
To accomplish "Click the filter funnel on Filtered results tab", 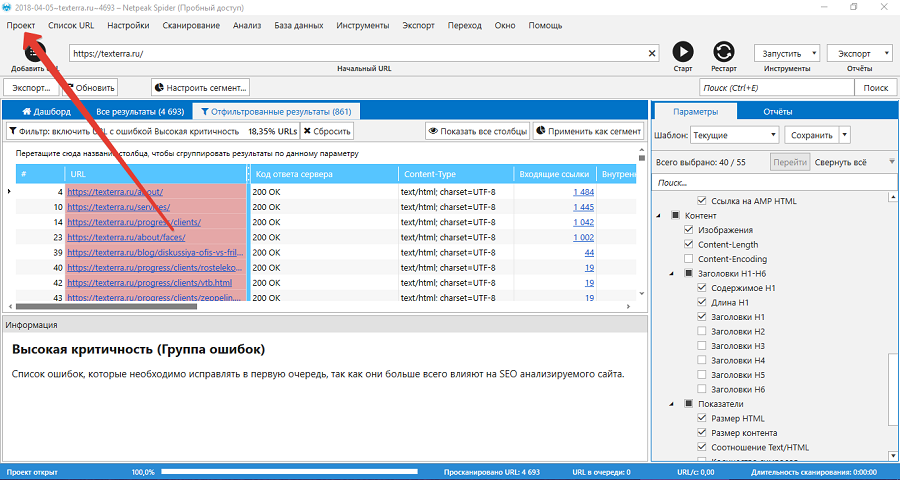I will point(204,111).
